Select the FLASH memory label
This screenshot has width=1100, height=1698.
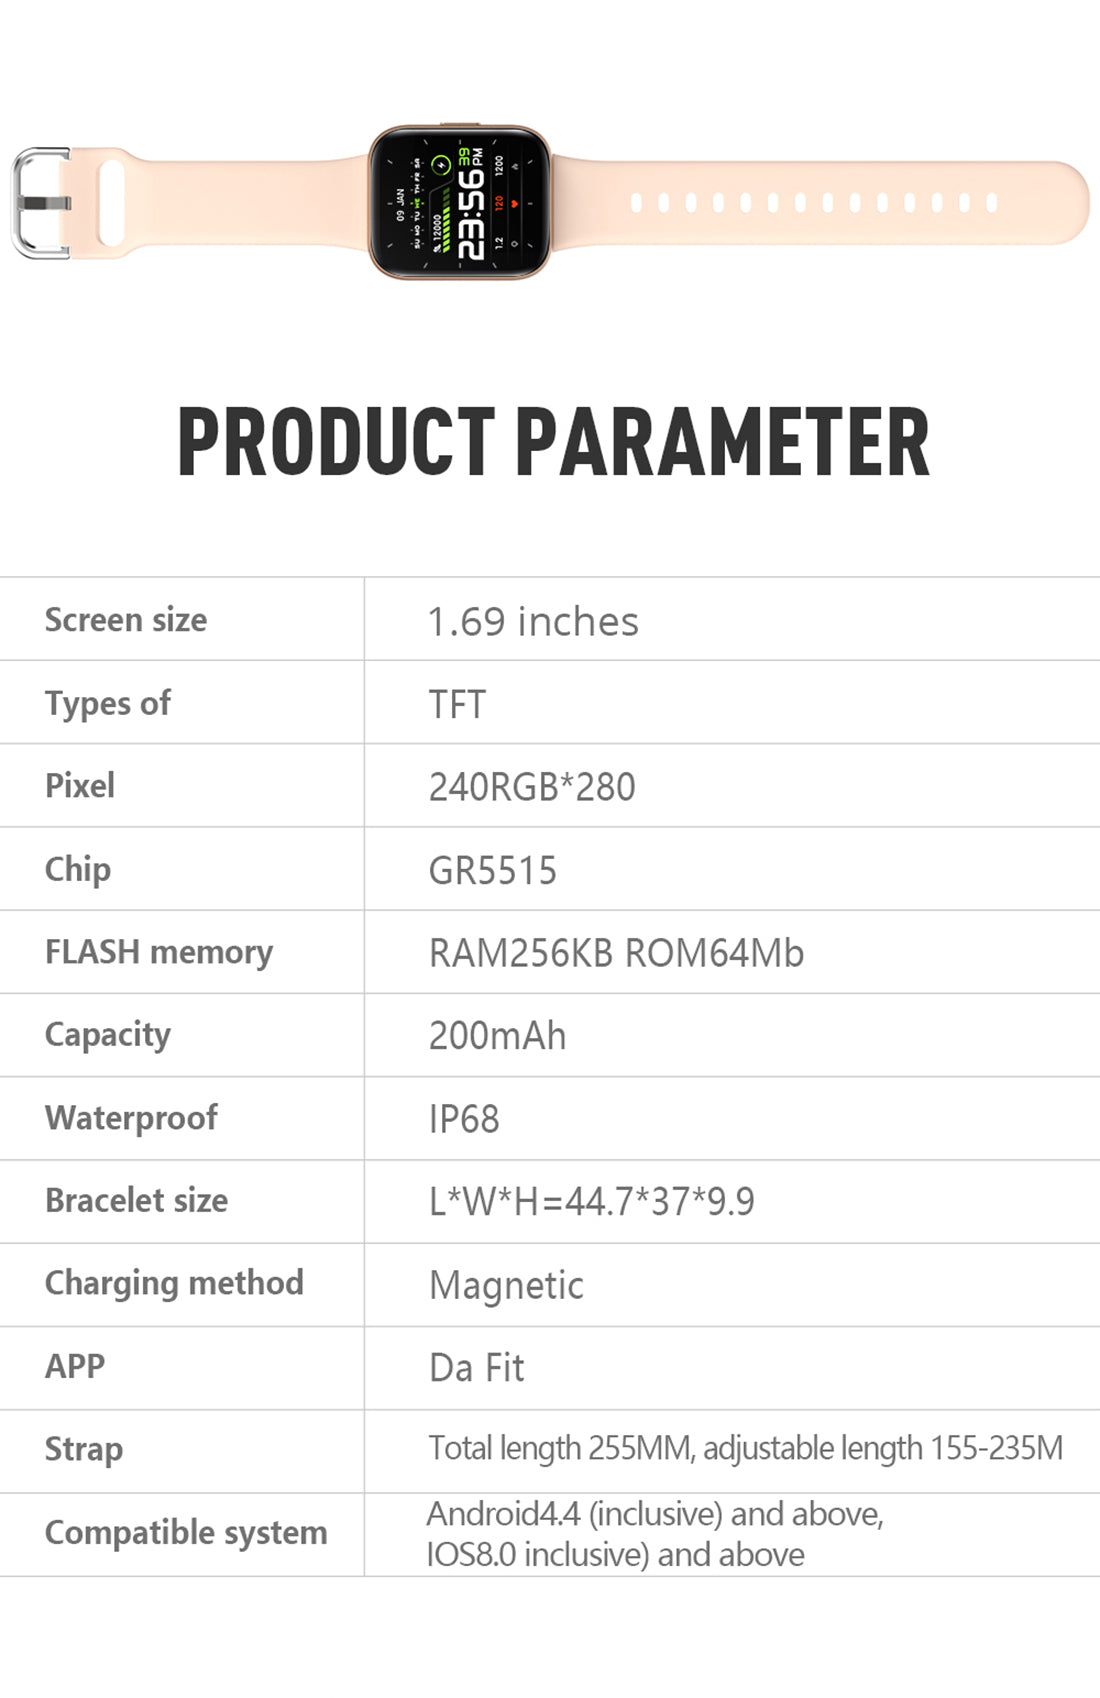tap(159, 952)
